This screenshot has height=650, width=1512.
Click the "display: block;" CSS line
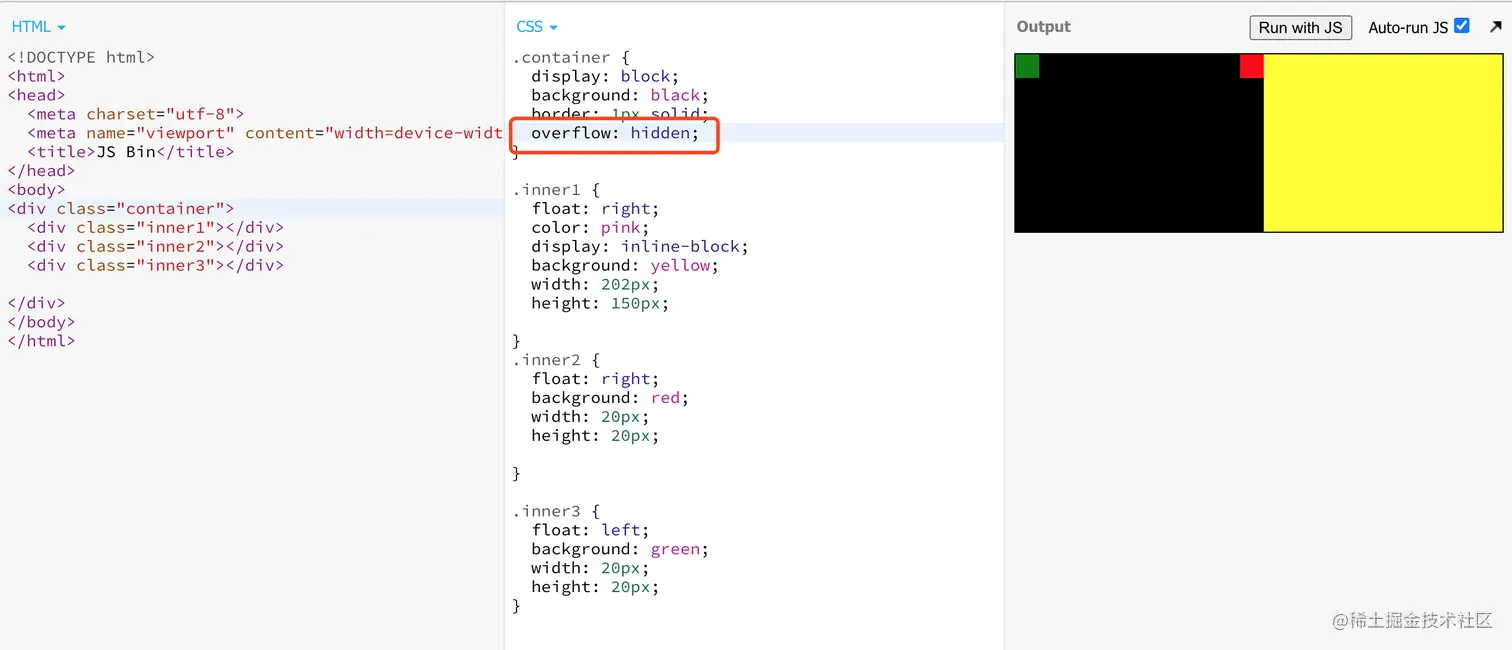pyautogui.click(x=605, y=76)
